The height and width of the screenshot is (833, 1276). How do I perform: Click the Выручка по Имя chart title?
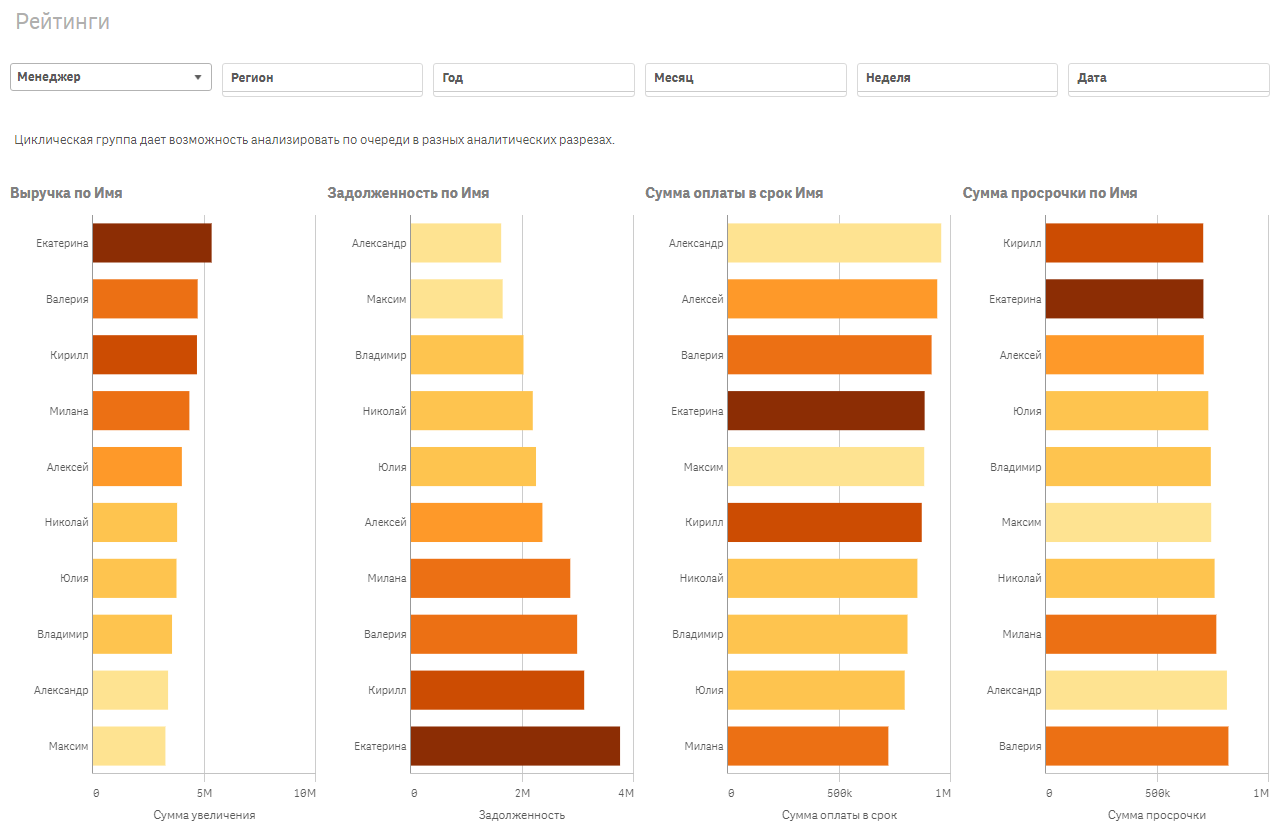click(x=66, y=193)
